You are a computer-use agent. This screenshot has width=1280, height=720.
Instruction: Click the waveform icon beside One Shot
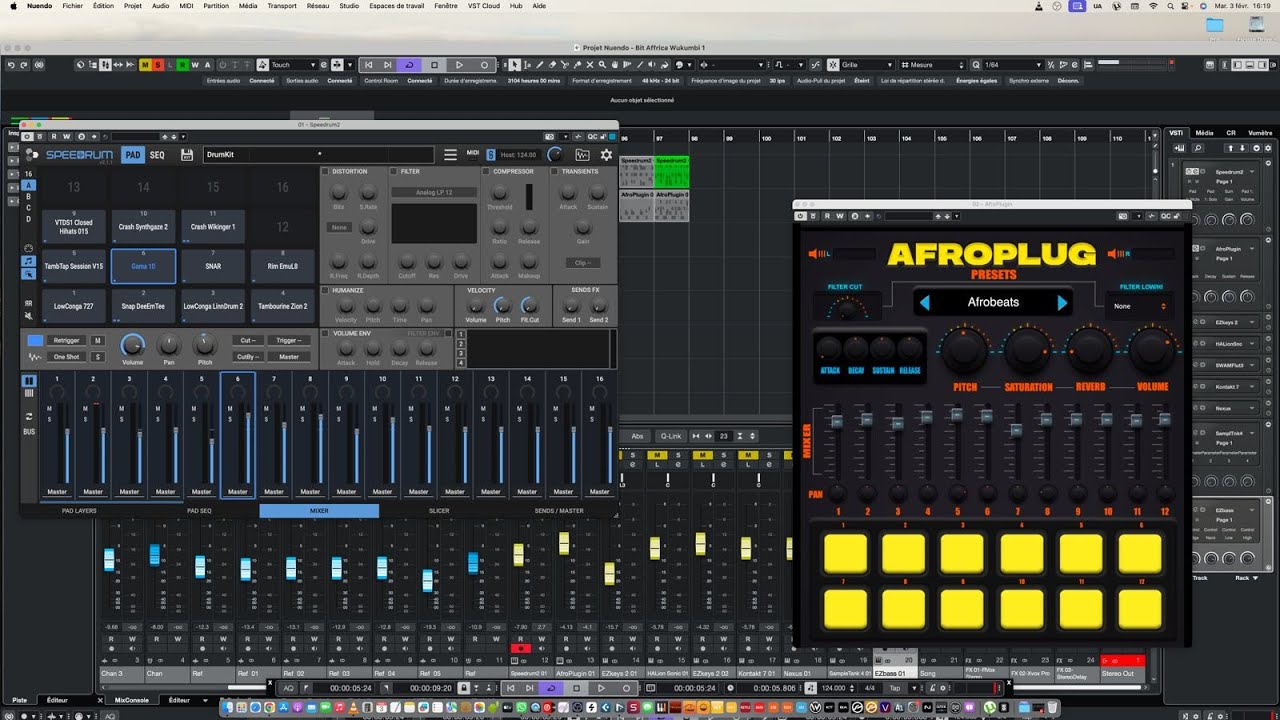[35, 357]
